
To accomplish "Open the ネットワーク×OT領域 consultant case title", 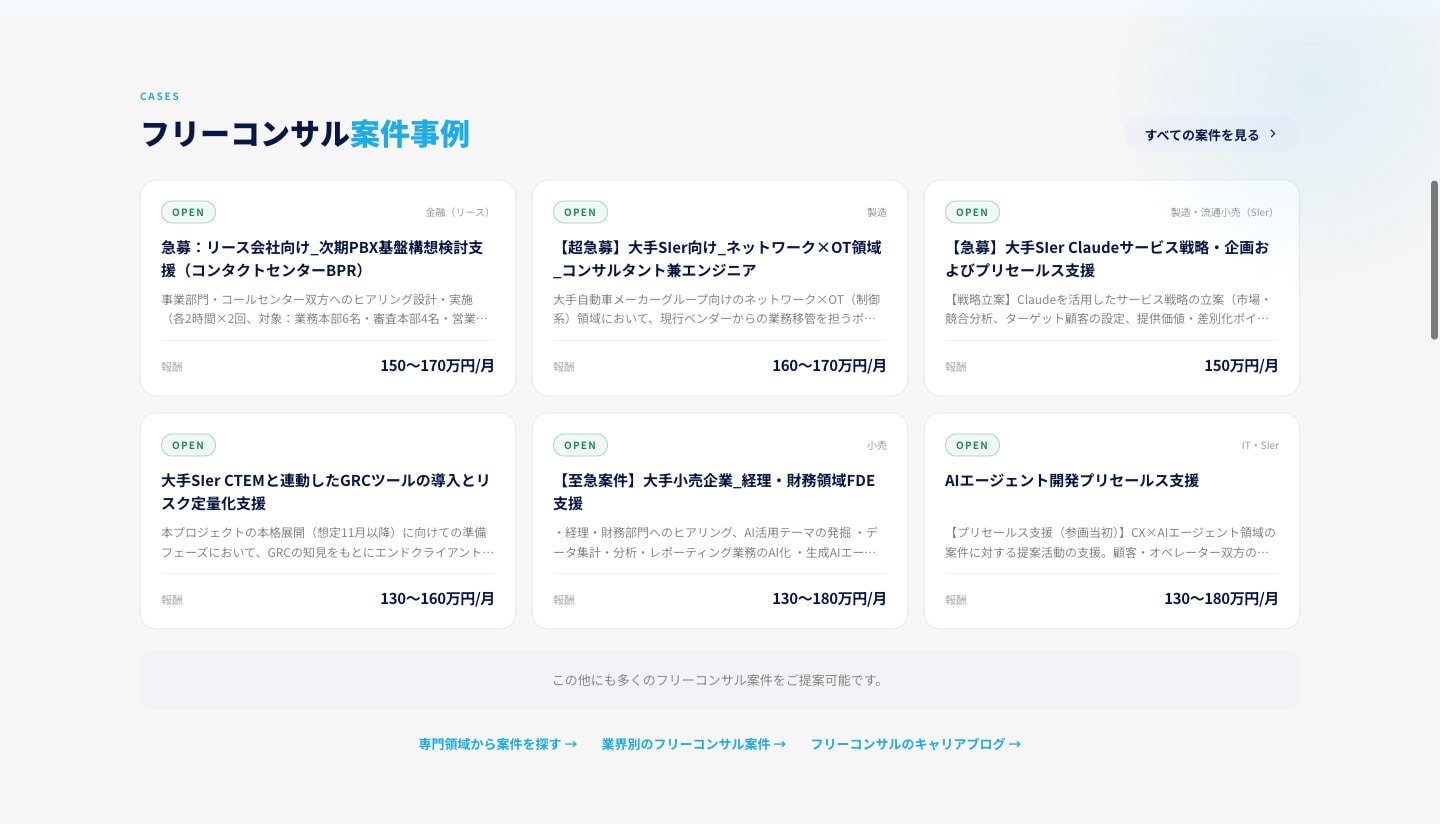I will (717, 258).
